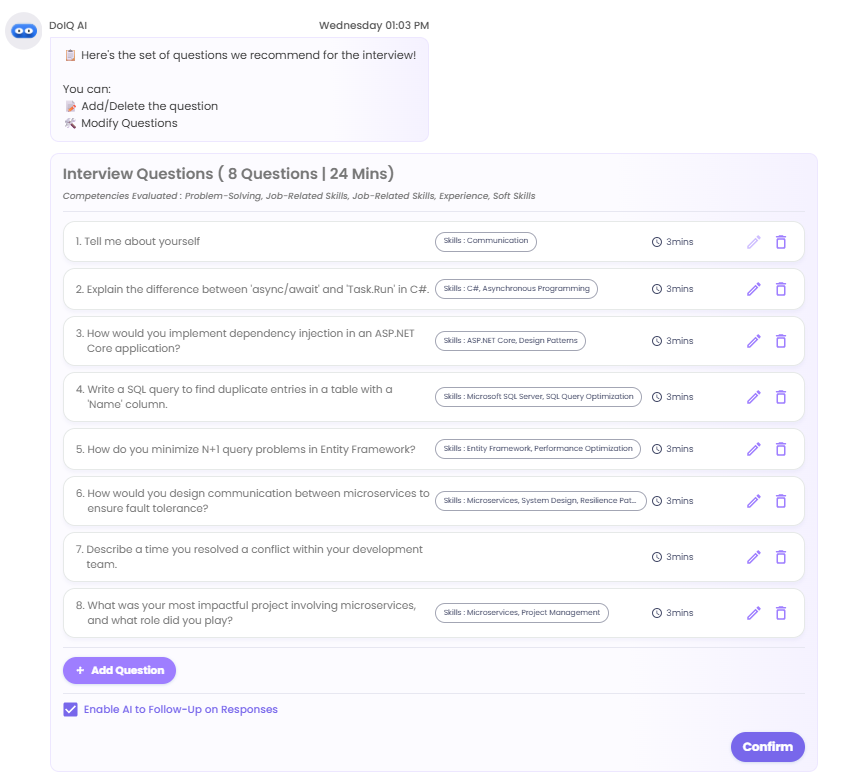
Task: Delete the 'Tell me about yourself' question
Action: (781, 242)
